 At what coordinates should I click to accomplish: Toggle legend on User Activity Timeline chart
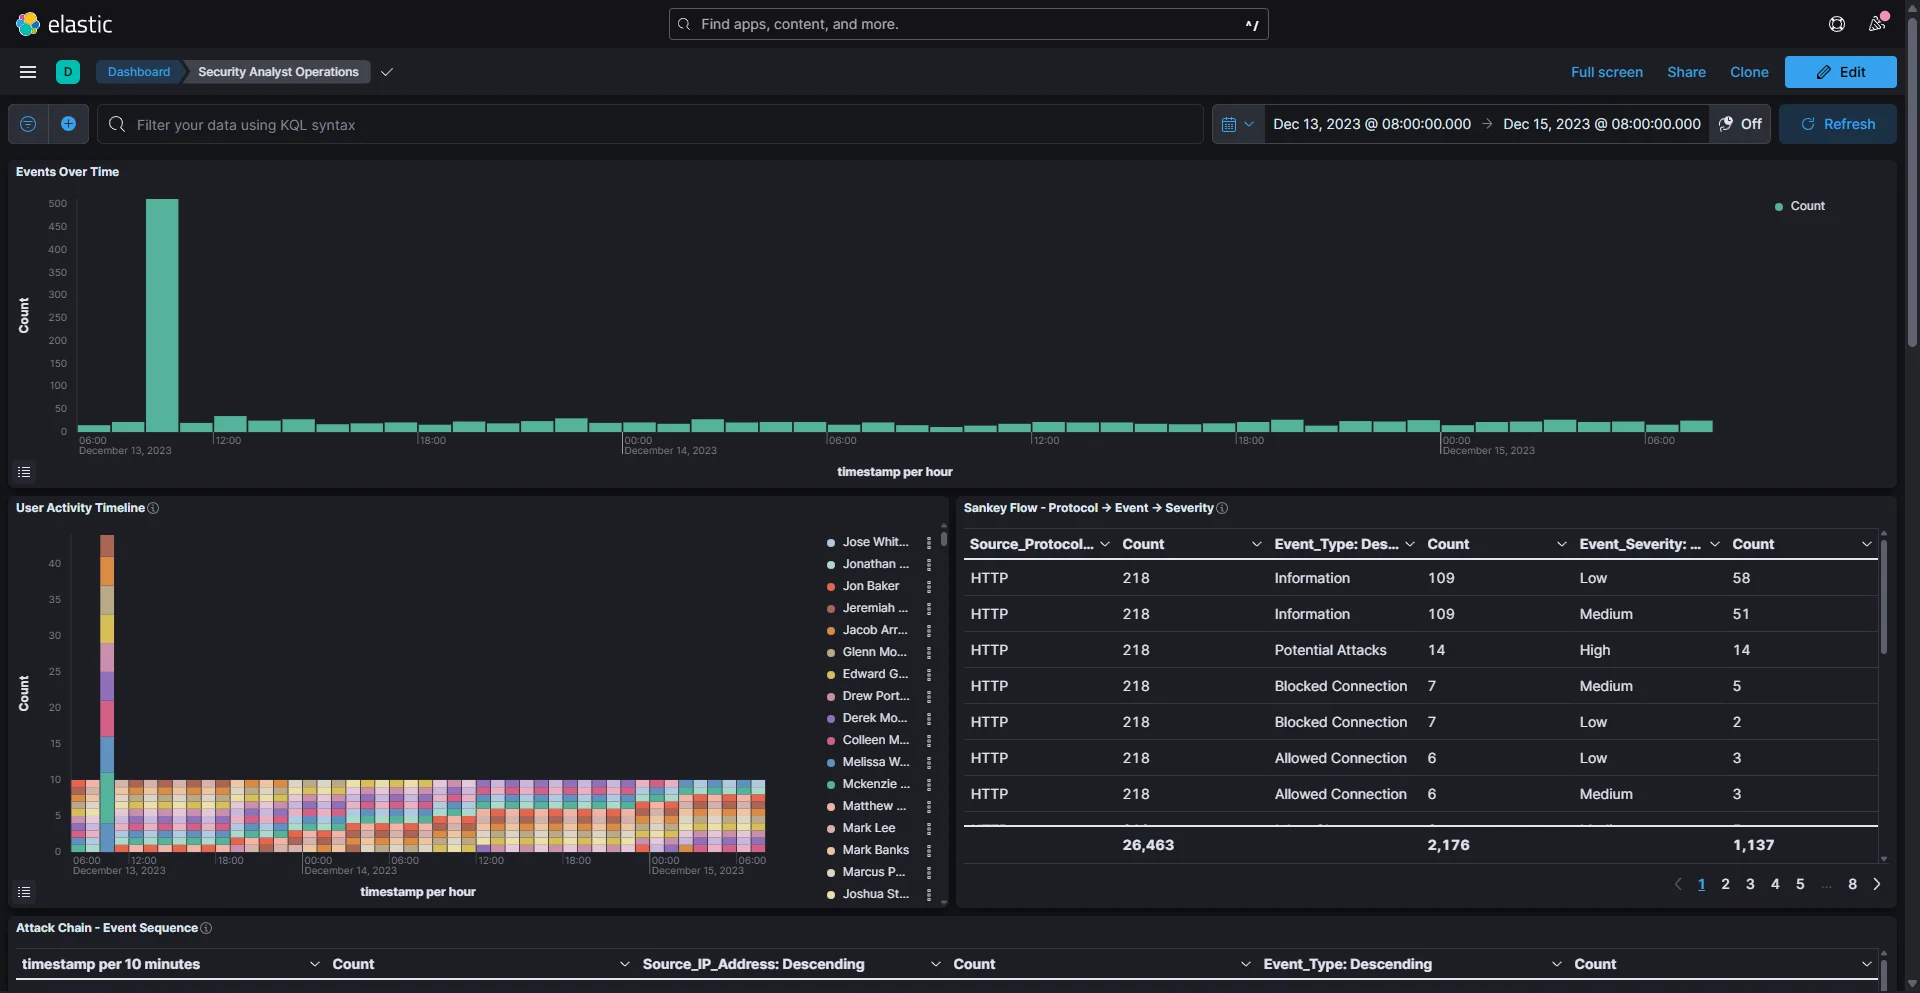[x=24, y=892]
